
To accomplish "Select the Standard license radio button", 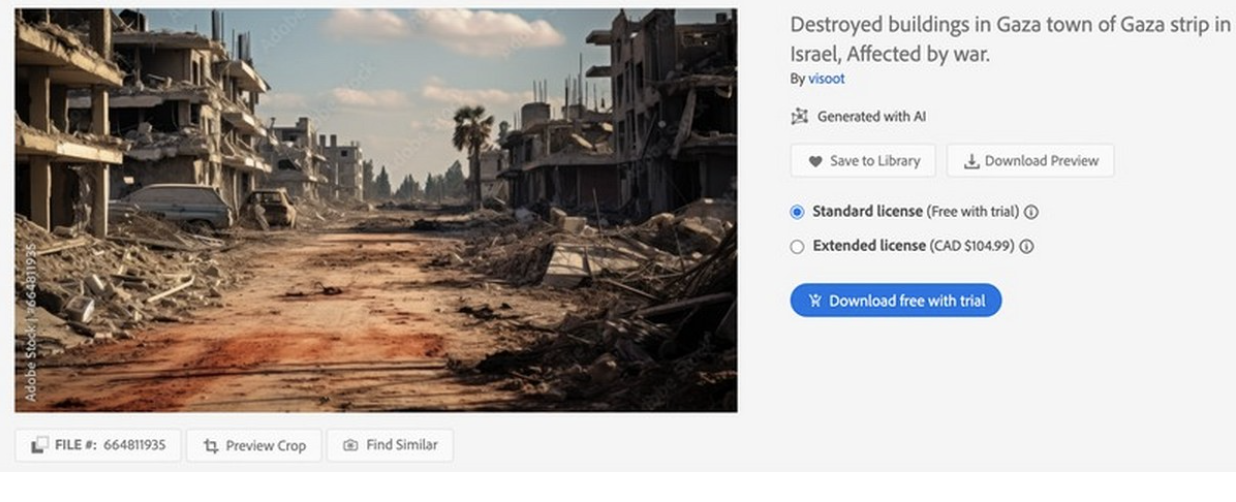I will click(797, 212).
